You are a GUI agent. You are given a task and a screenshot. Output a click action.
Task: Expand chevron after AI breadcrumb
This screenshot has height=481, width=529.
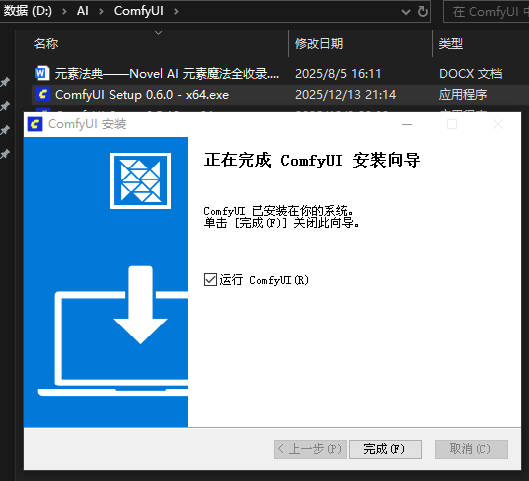[x=101, y=12]
